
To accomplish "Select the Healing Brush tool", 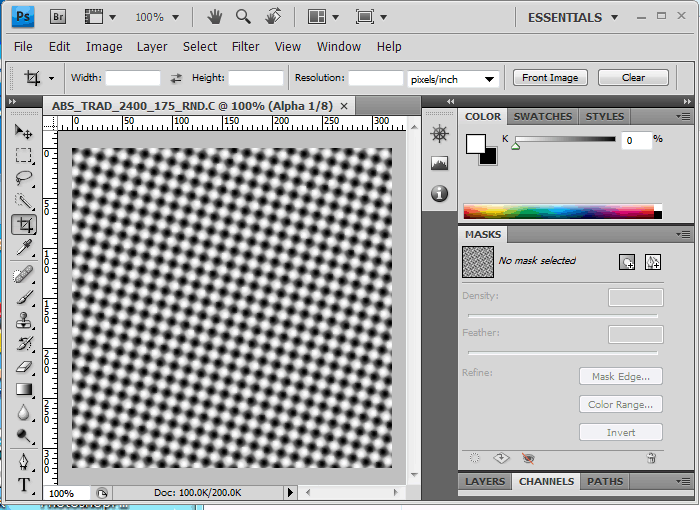I will pos(23,274).
